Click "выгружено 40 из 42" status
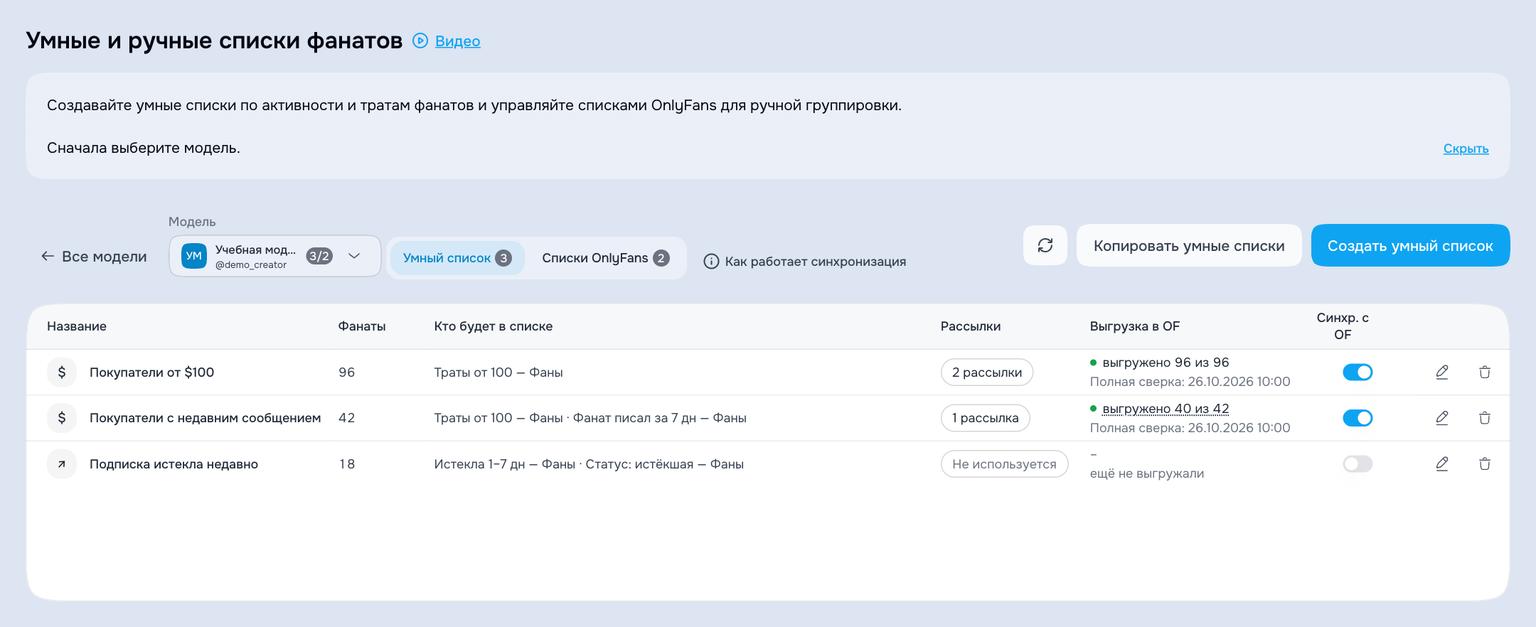This screenshot has height=627, width=1536. point(1165,408)
